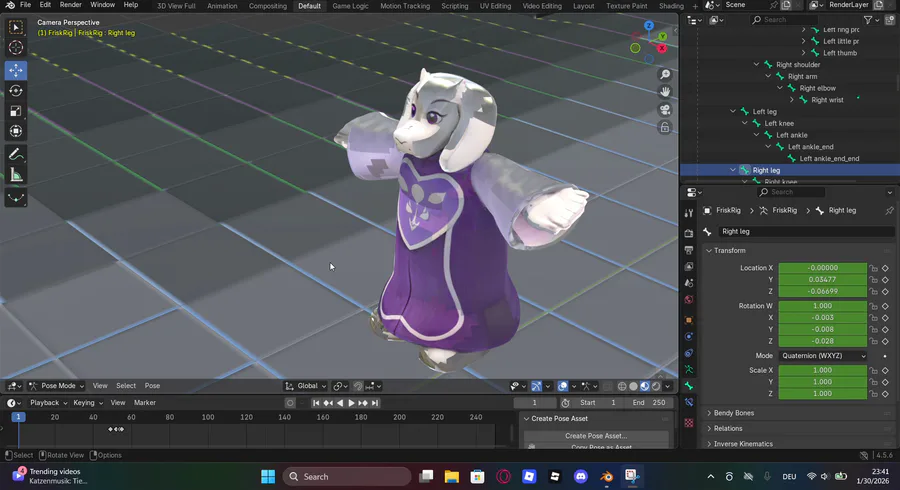The image size is (900, 490).
Task: Choose the Annotate pencil tool
Action: point(16,154)
